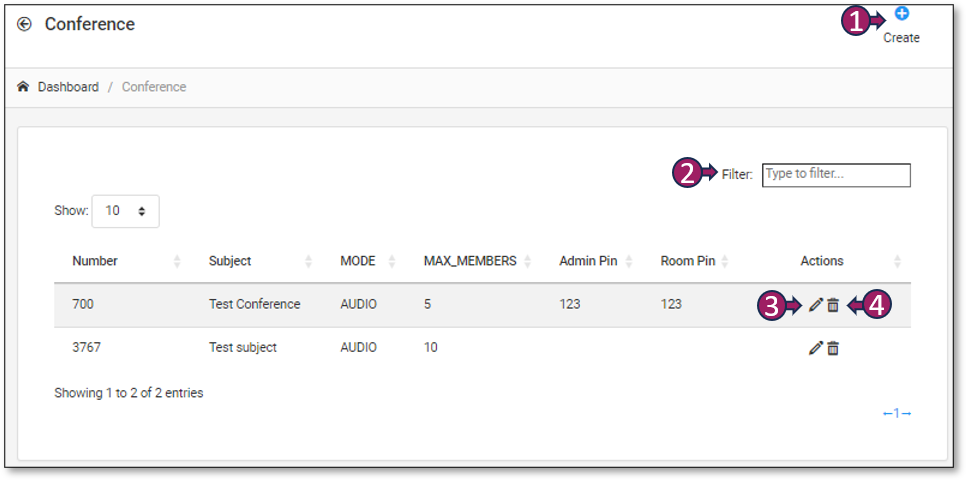
Task: Click in the Filter text field
Action: (836, 175)
